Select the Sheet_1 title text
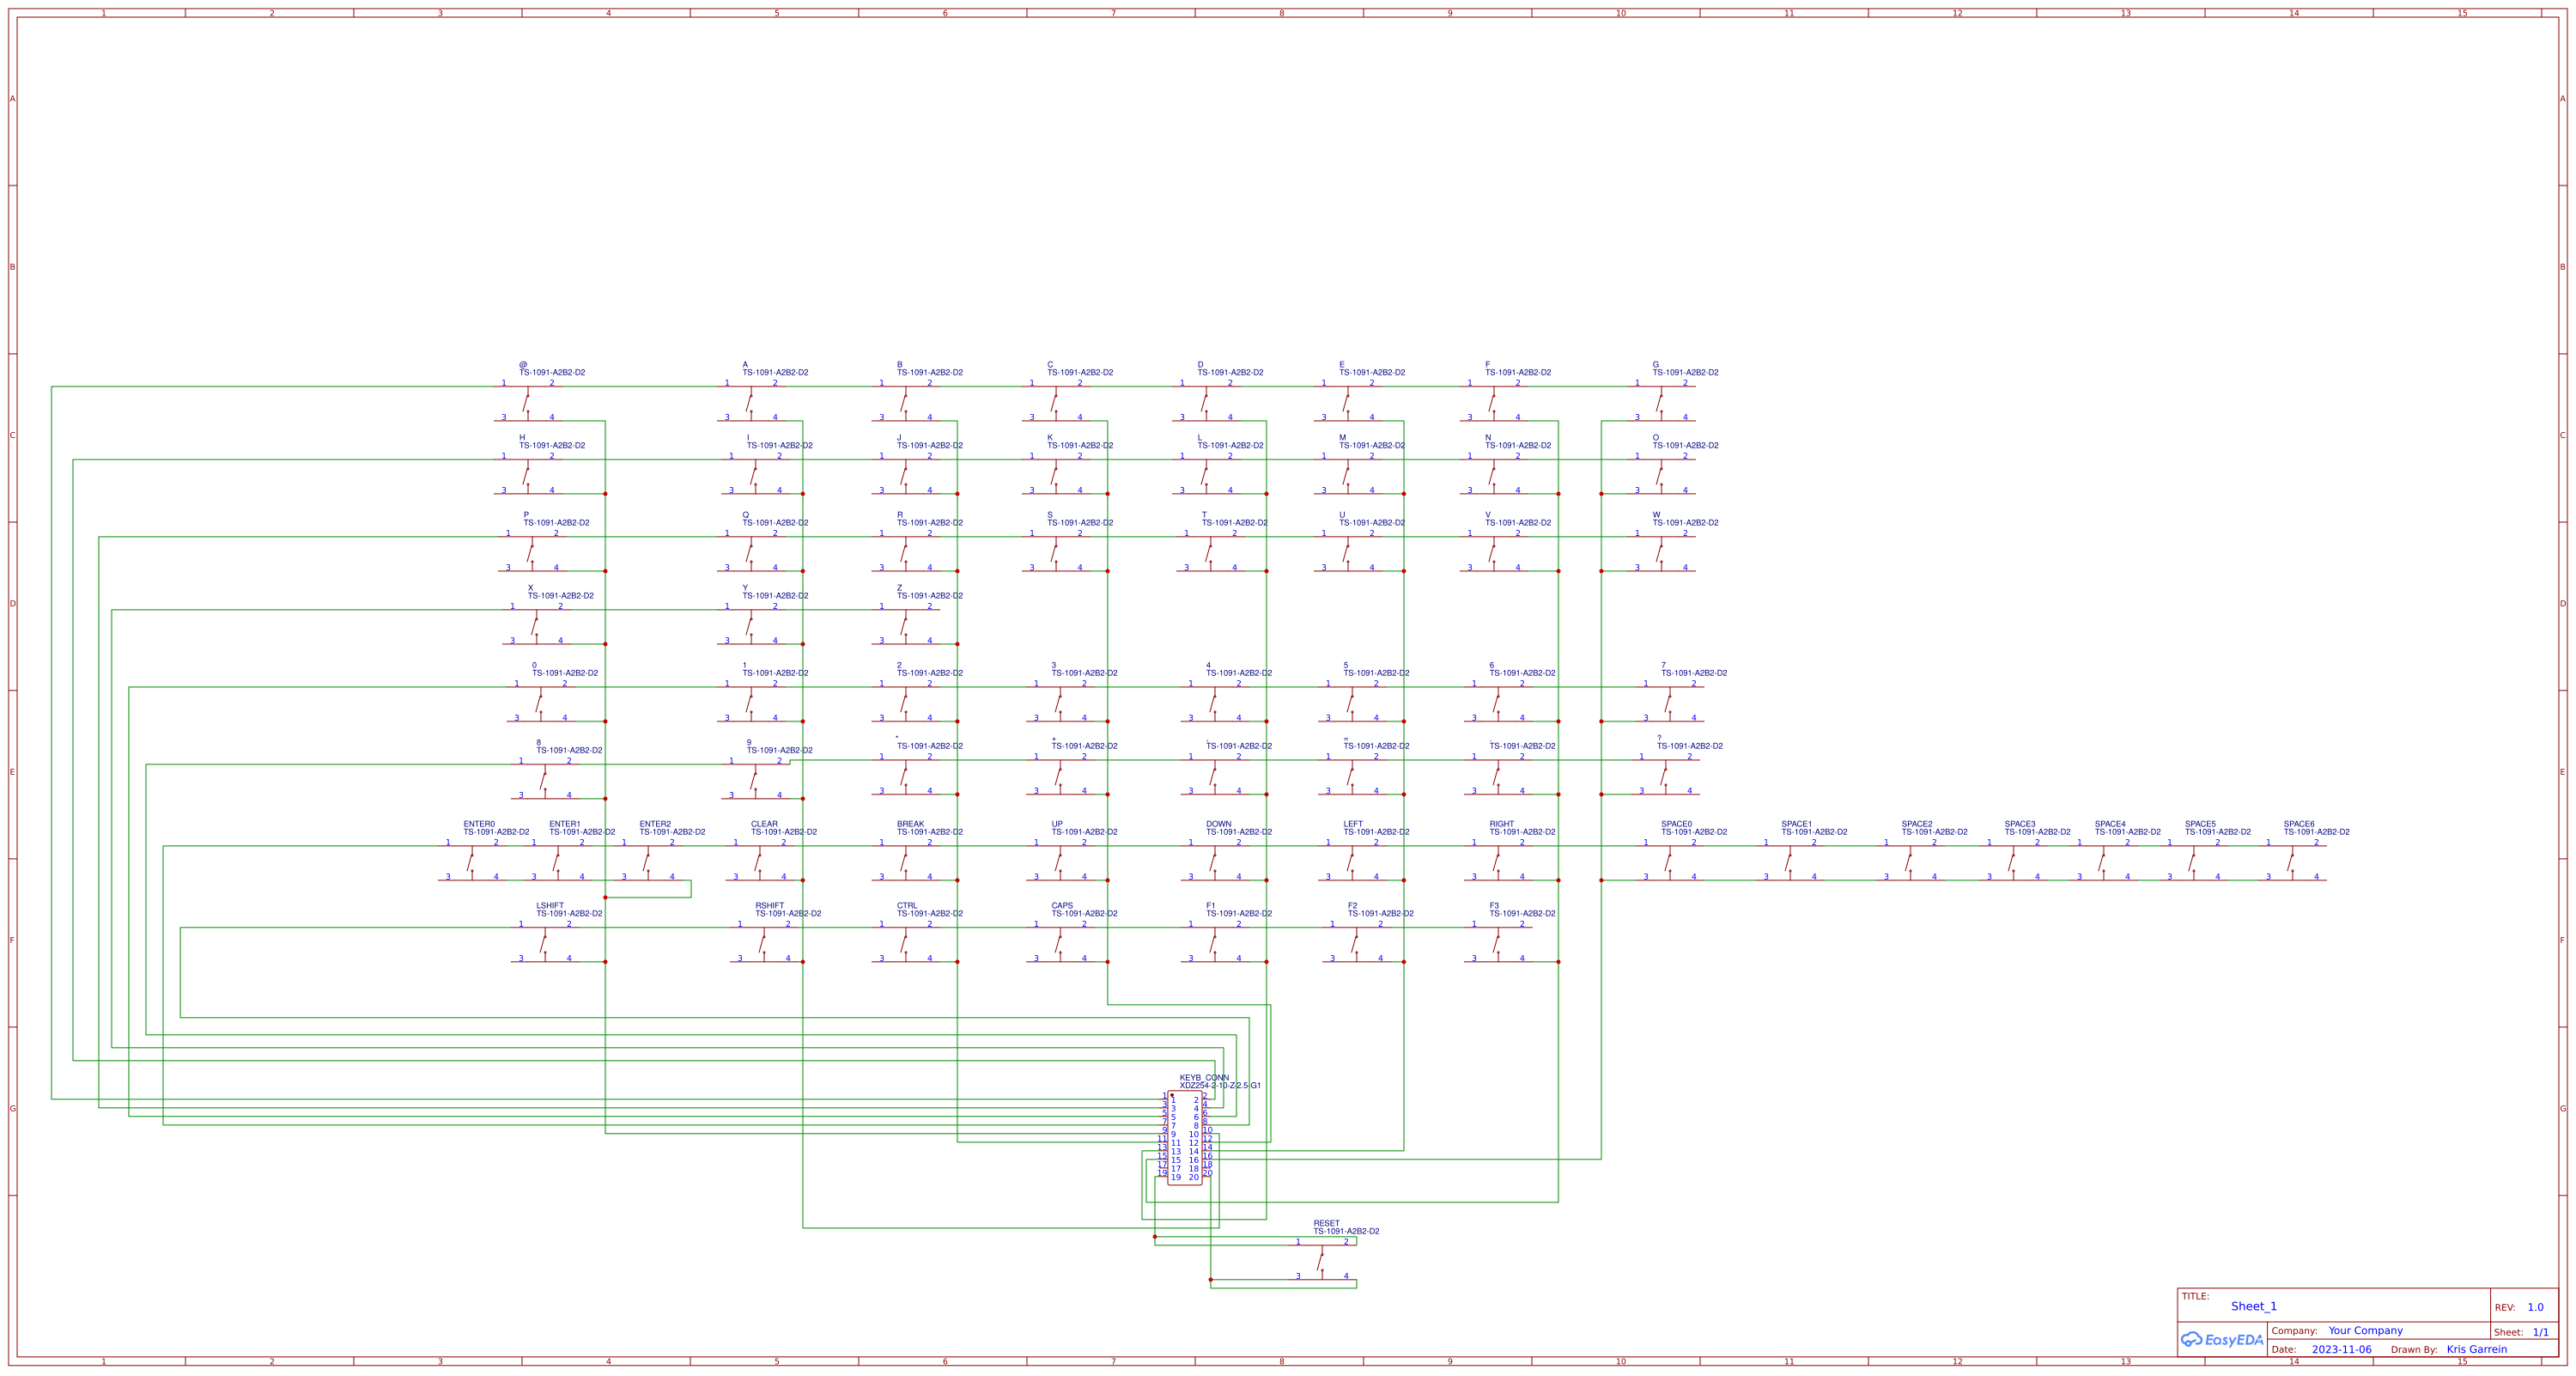Viewport: 2576px width, 1376px height. pyautogui.click(x=2253, y=1306)
